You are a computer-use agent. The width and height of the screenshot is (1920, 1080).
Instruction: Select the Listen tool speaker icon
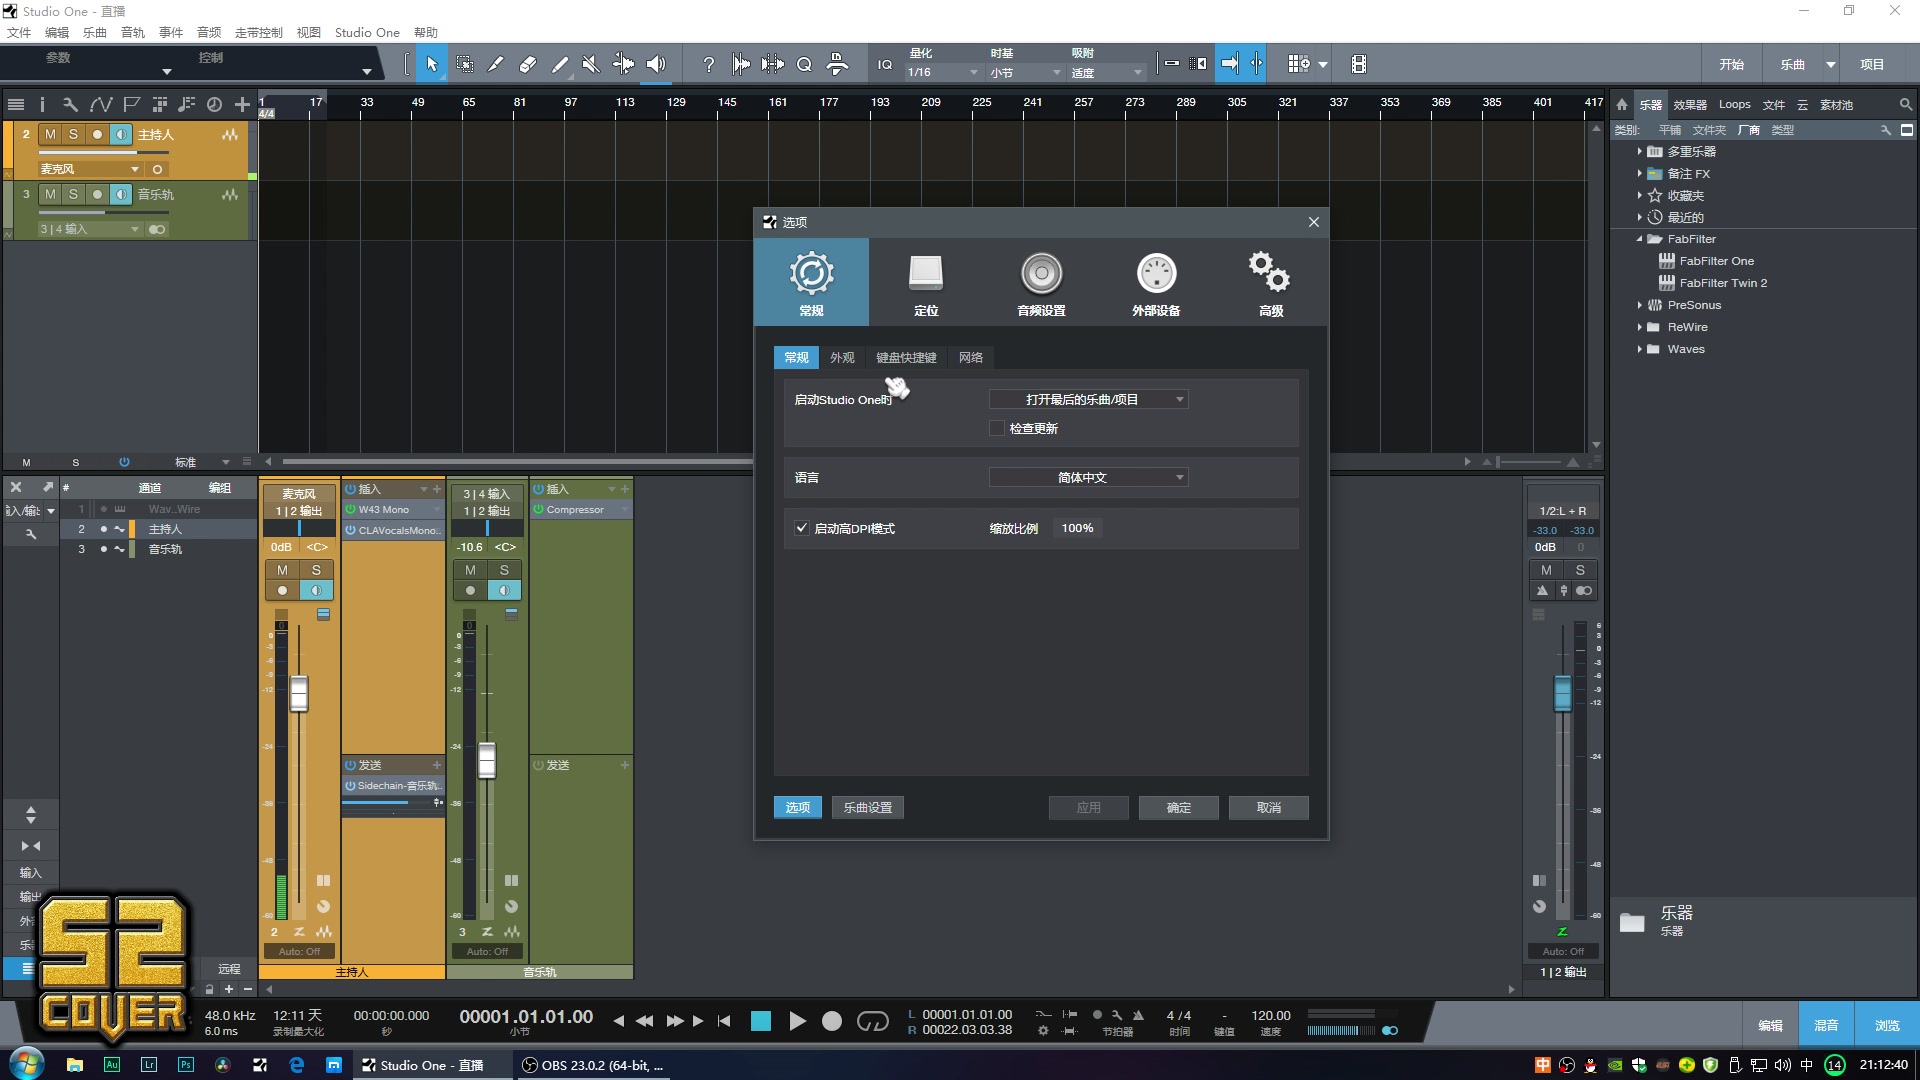pyautogui.click(x=656, y=63)
